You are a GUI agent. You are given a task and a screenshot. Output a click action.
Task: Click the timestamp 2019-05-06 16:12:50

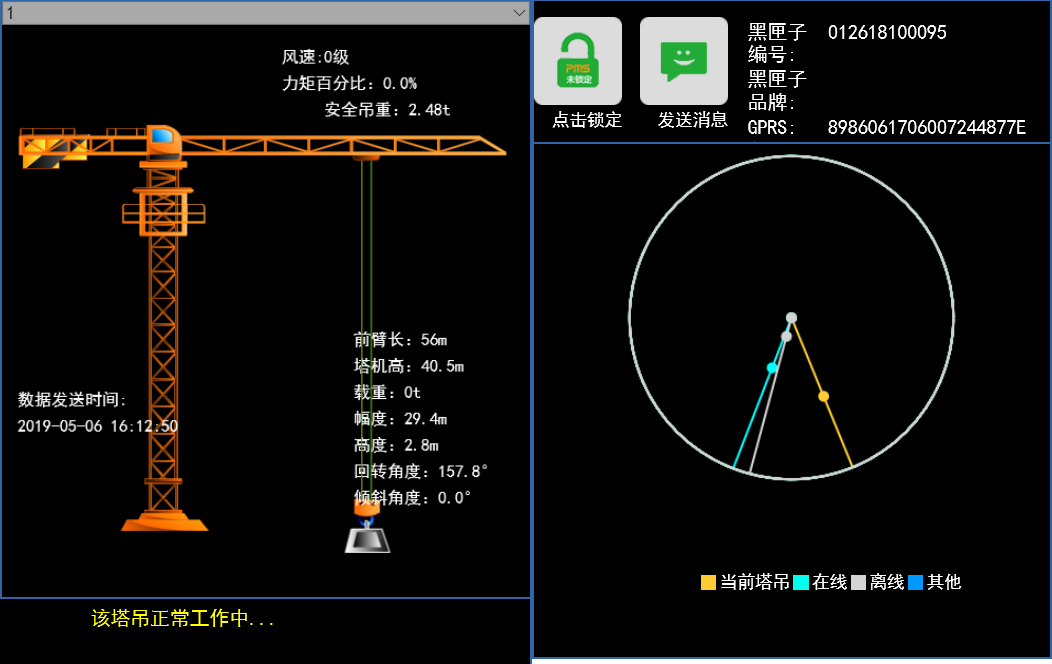(x=98, y=426)
